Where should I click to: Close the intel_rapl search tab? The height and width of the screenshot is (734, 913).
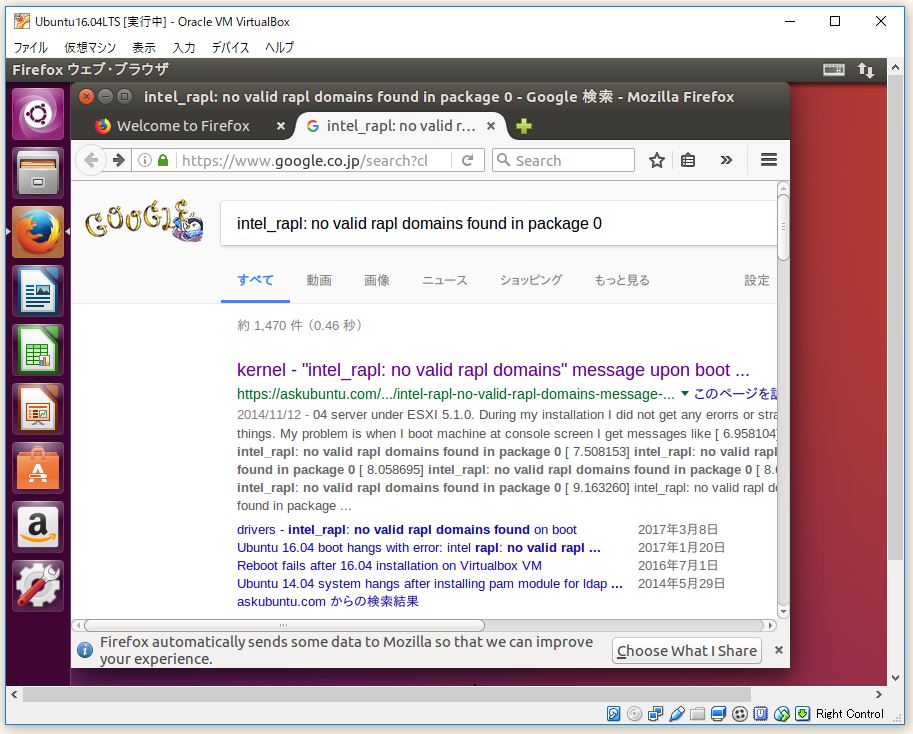tap(491, 126)
